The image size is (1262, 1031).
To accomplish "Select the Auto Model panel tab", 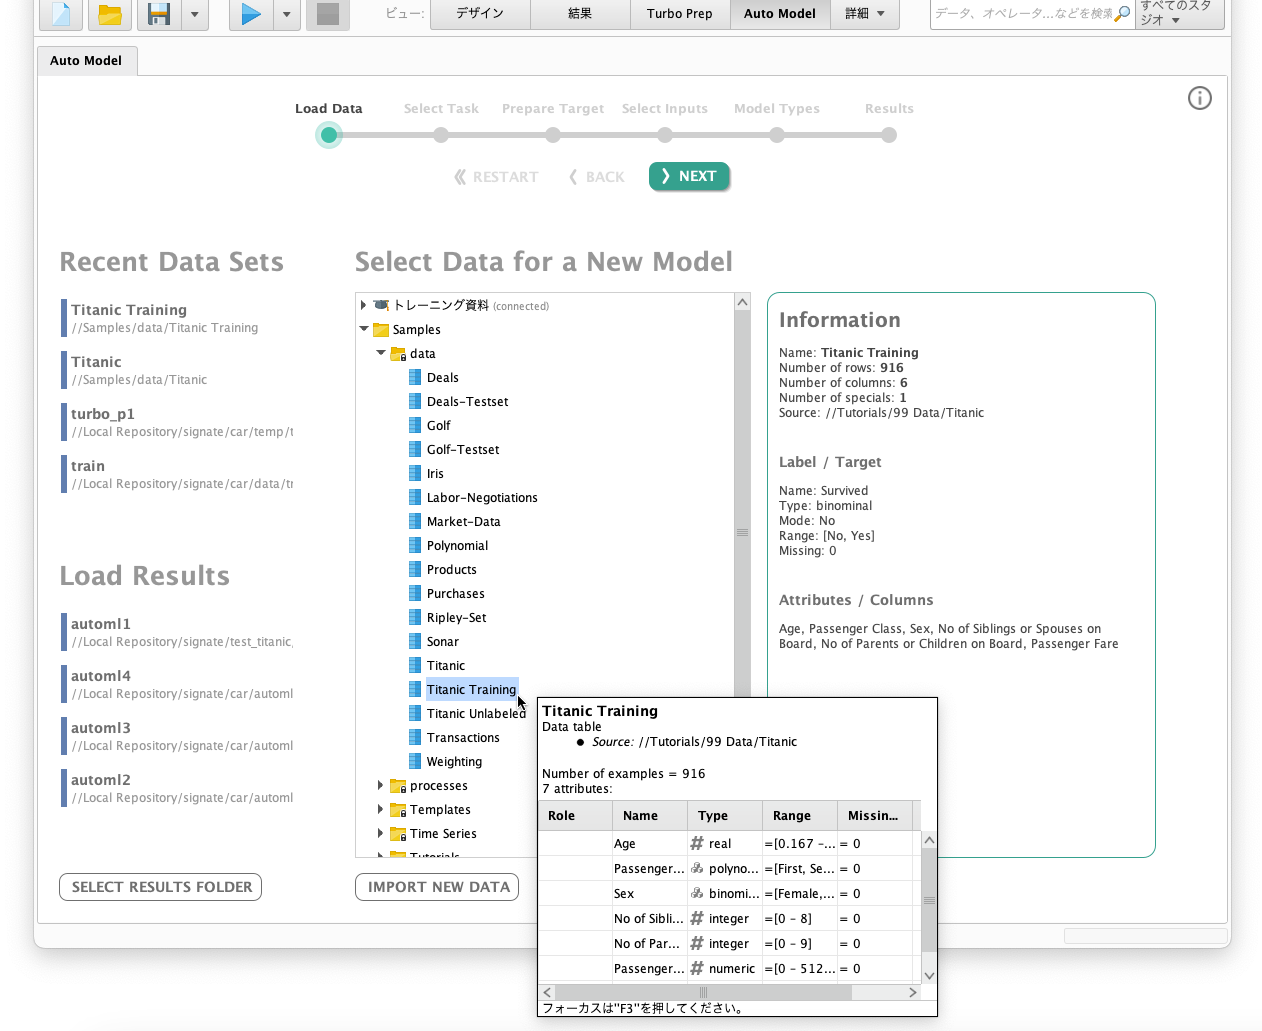I will point(86,60).
